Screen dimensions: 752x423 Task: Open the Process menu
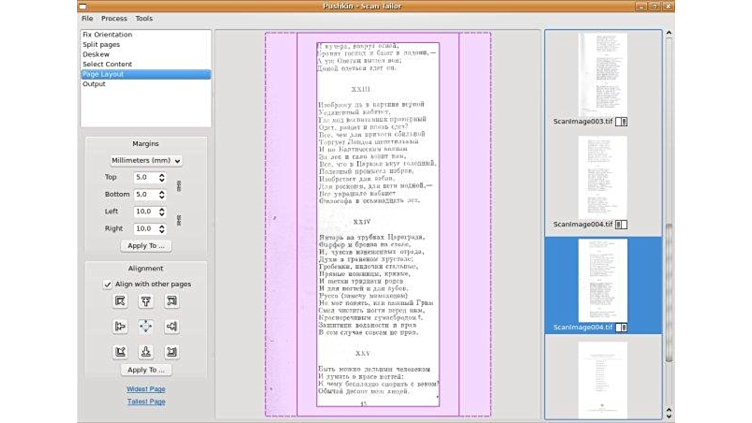tap(114, 18)
